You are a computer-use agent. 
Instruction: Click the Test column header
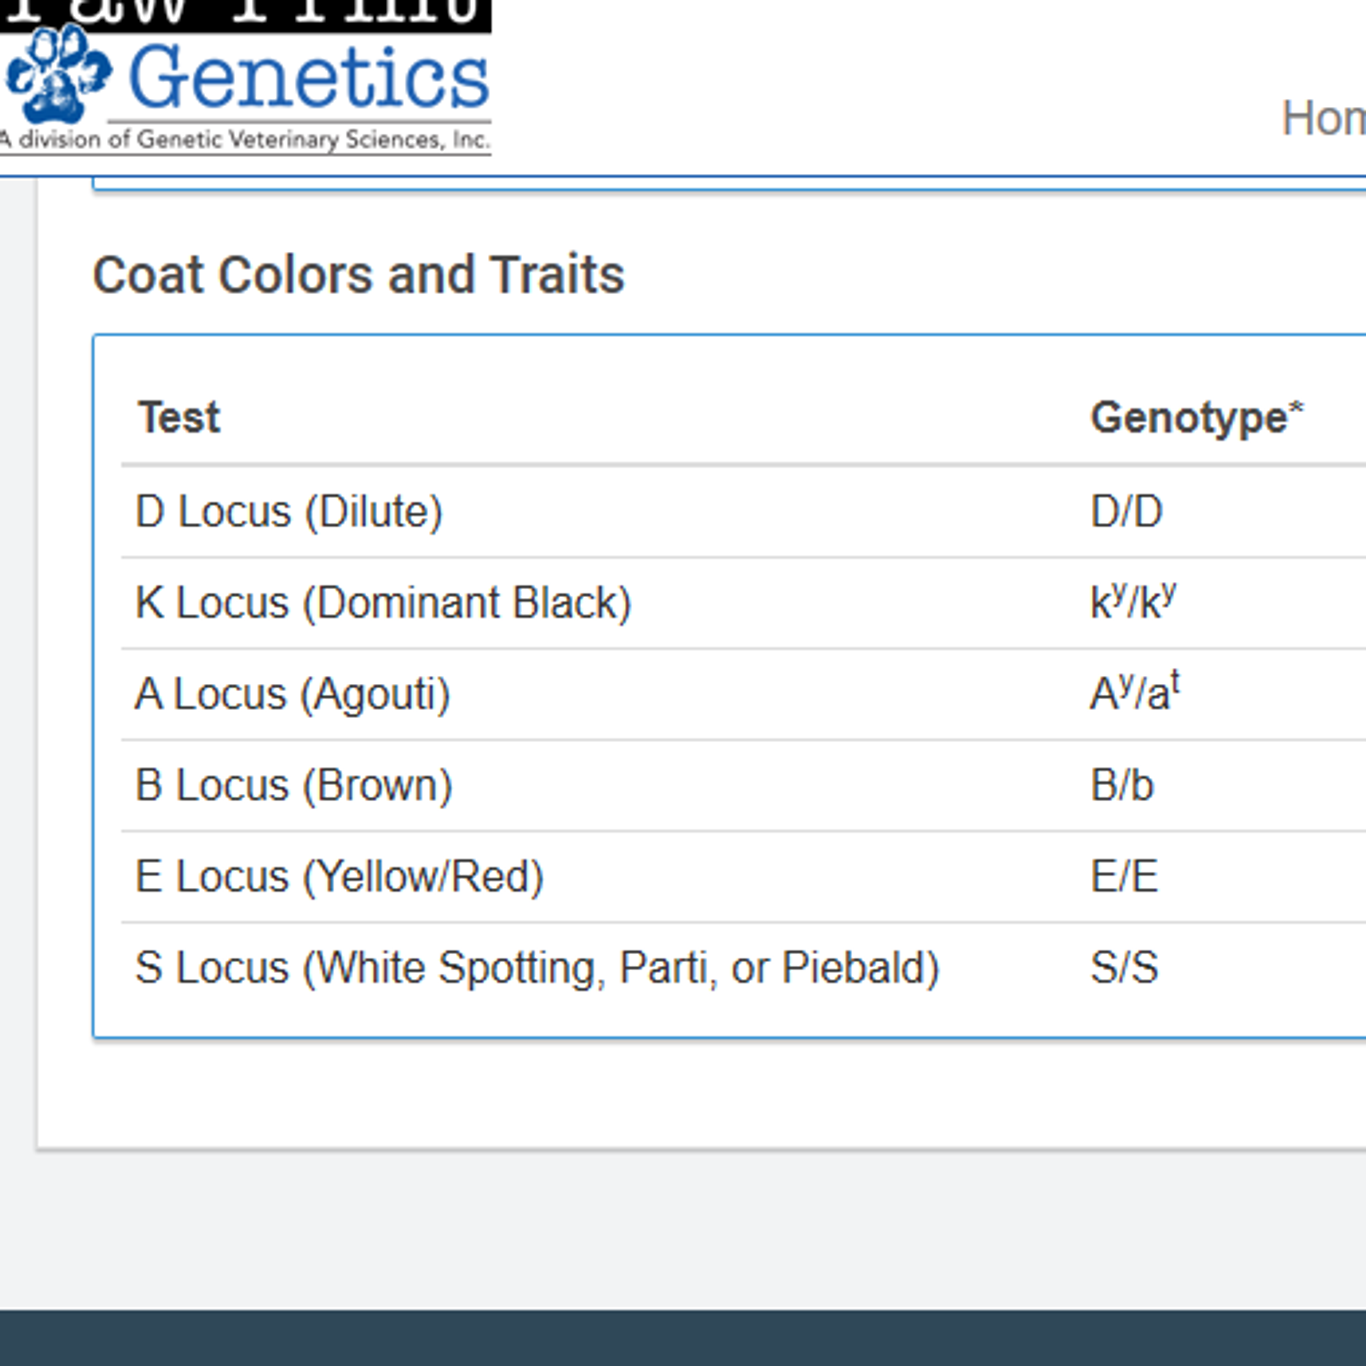coord(179,417)
